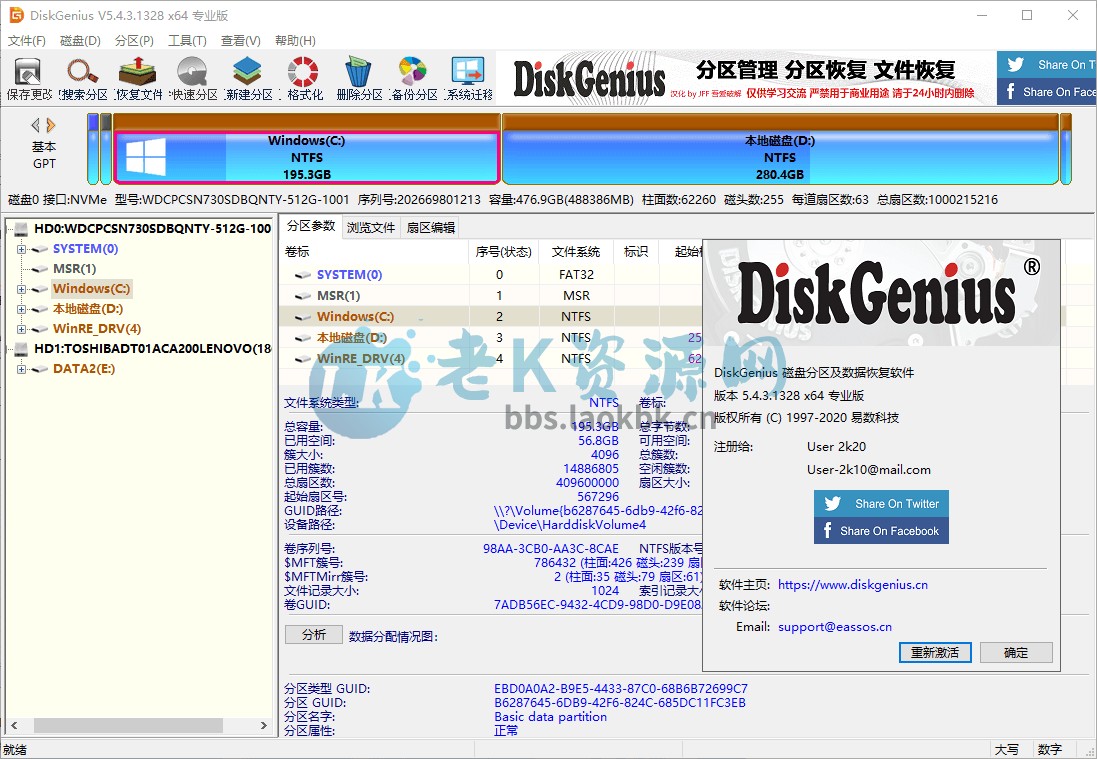Expand the 本地磁盘(D:) tree node
Viewport: 1097px width, 759px height.
[x=21, y=309]
